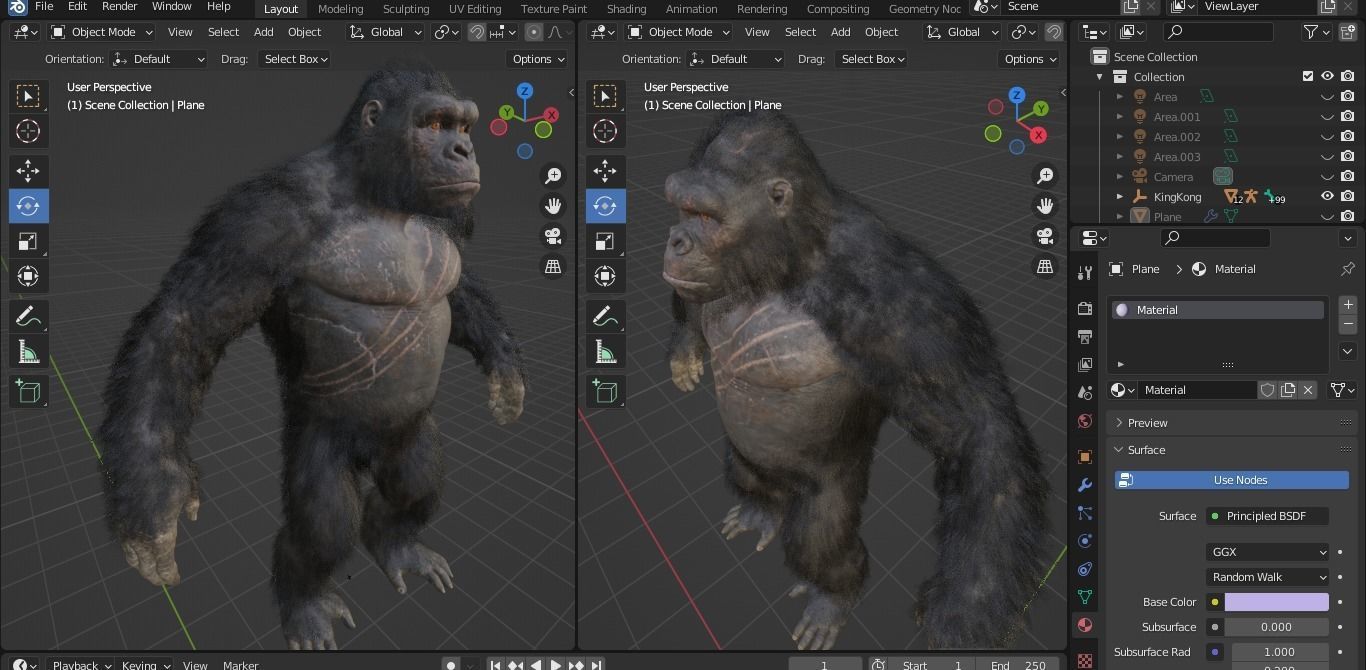
Task: Select the Cursor tool in left viewport
Action: (28, 131)
